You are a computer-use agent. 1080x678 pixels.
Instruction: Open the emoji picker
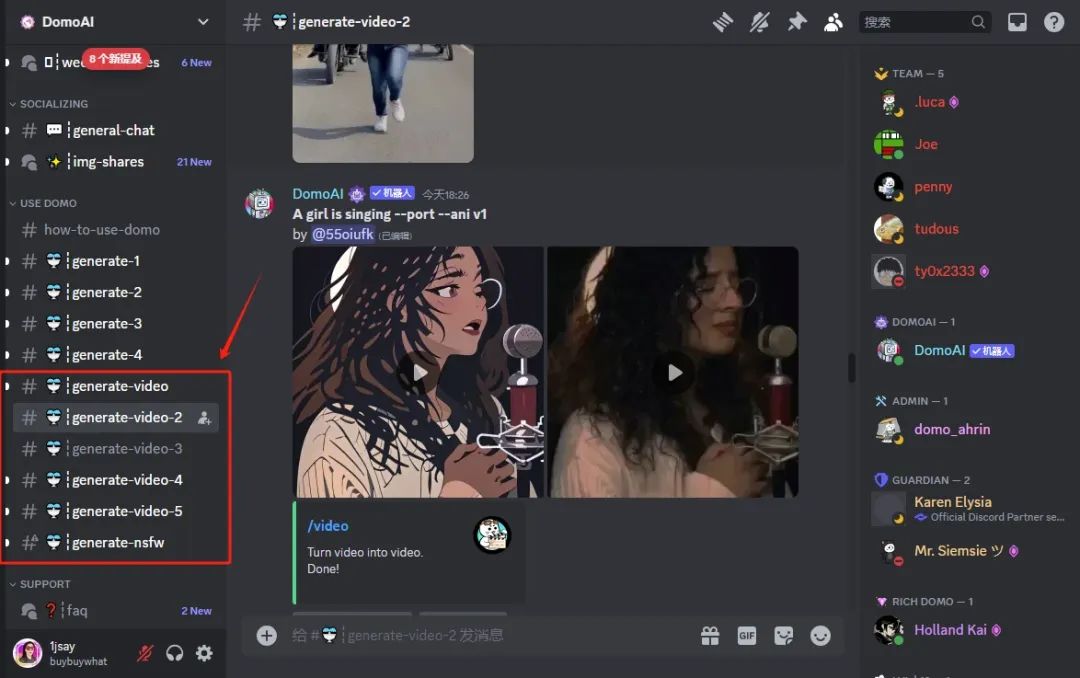(x=820, y=635)
